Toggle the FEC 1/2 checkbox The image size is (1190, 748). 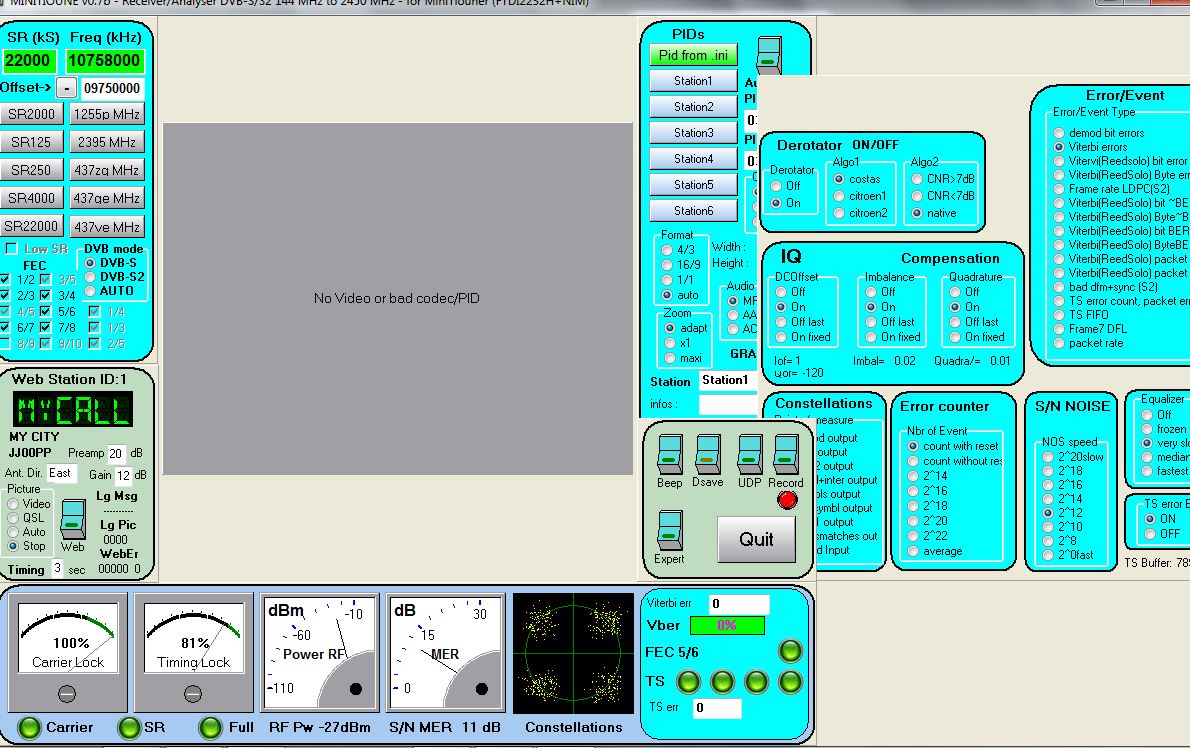pos(5,279)
